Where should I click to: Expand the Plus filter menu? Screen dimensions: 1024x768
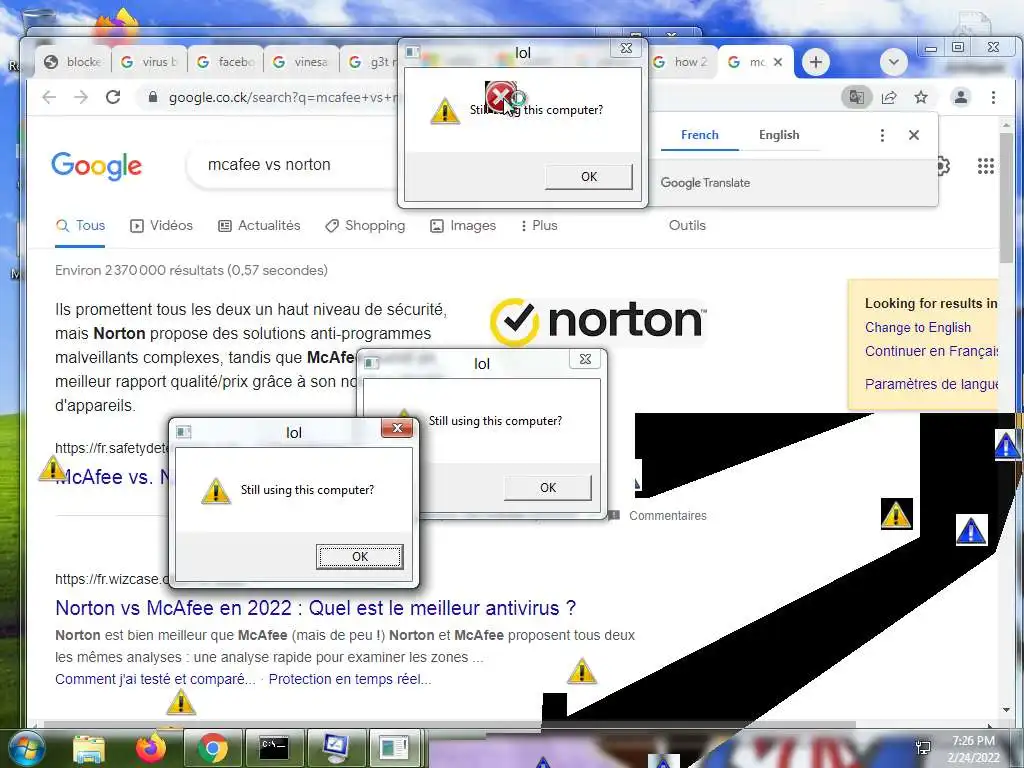pyautogui.click(x=539, y=225)
